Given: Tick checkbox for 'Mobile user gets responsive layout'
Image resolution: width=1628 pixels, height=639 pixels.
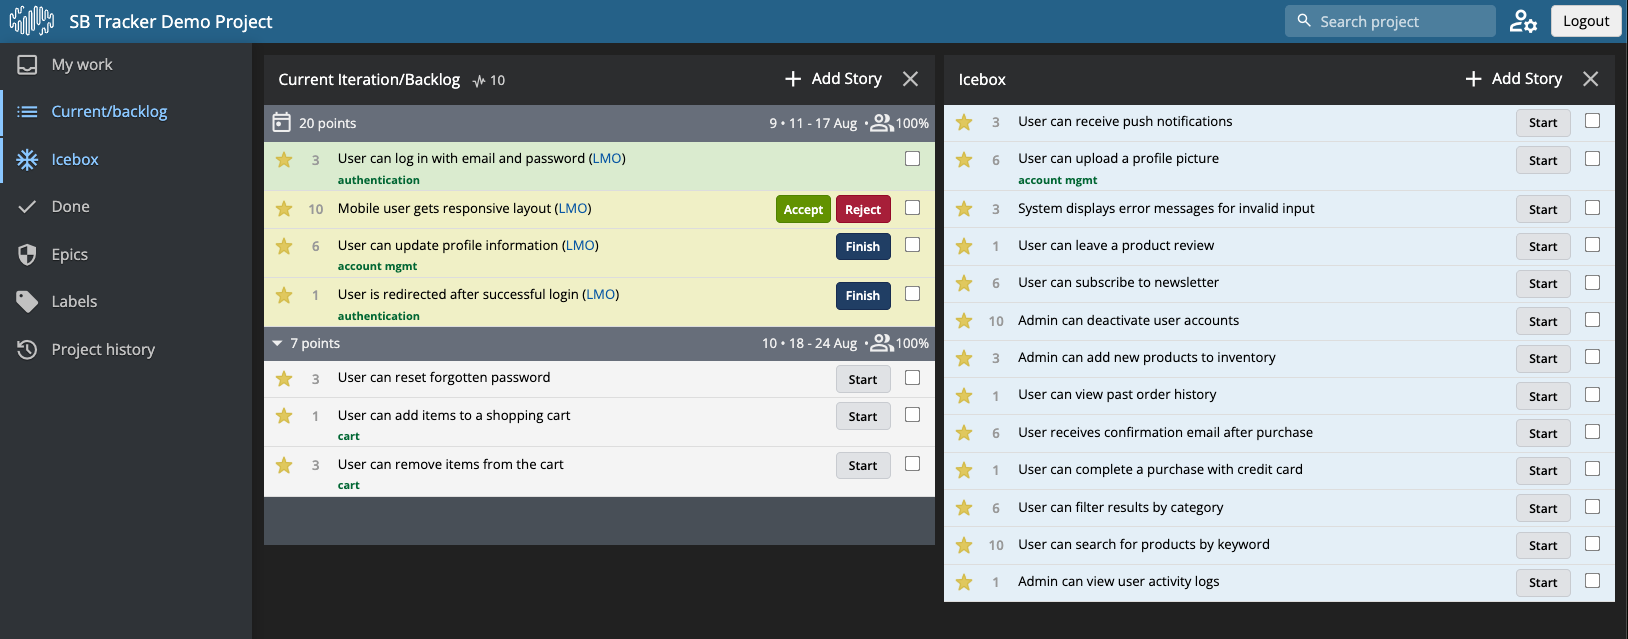Looking at the screenshot, I should coord(912,207).
